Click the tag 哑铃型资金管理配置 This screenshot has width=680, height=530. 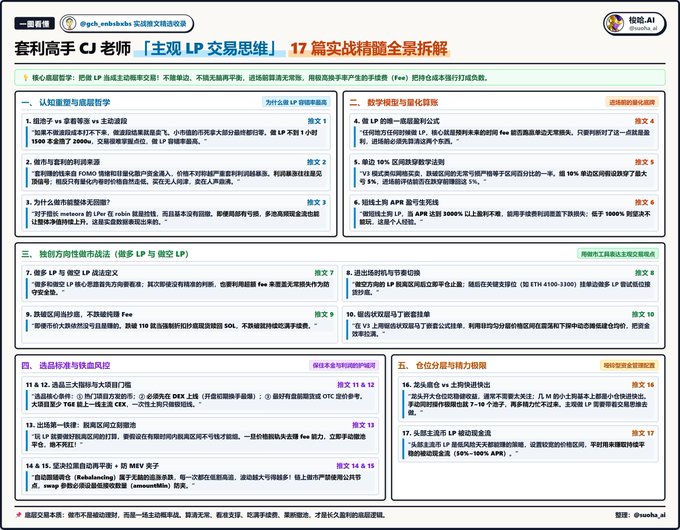tap(629, 365)
